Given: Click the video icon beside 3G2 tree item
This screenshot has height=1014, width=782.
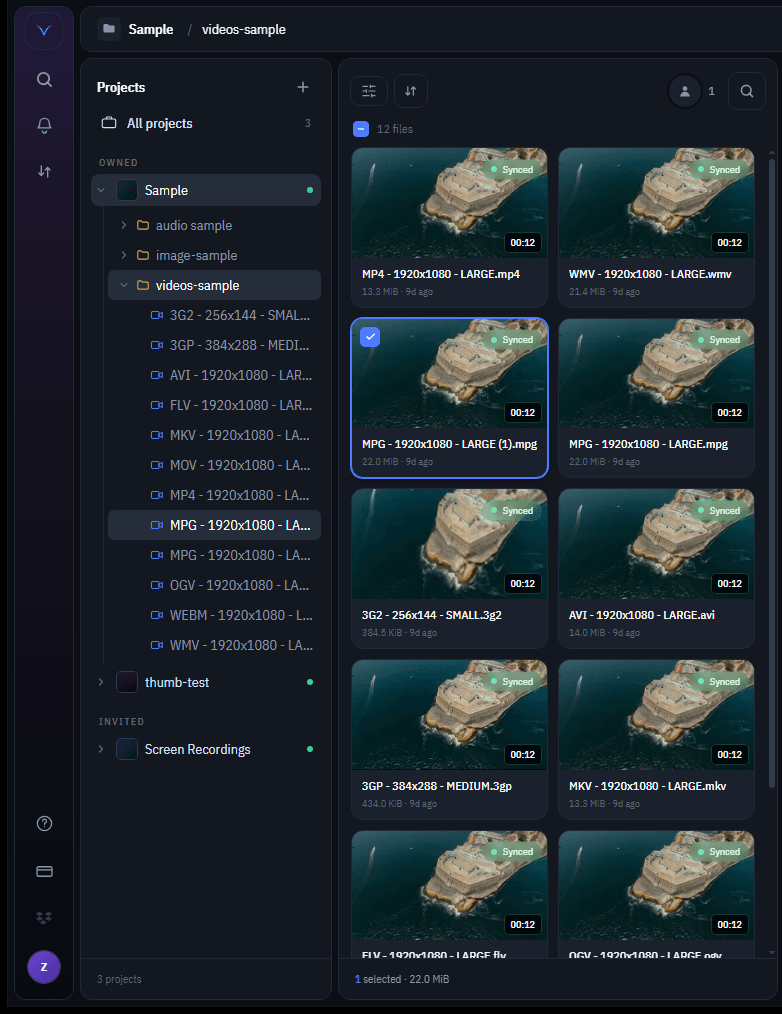Looking at the screenshot, I should (x=157, y=315).
